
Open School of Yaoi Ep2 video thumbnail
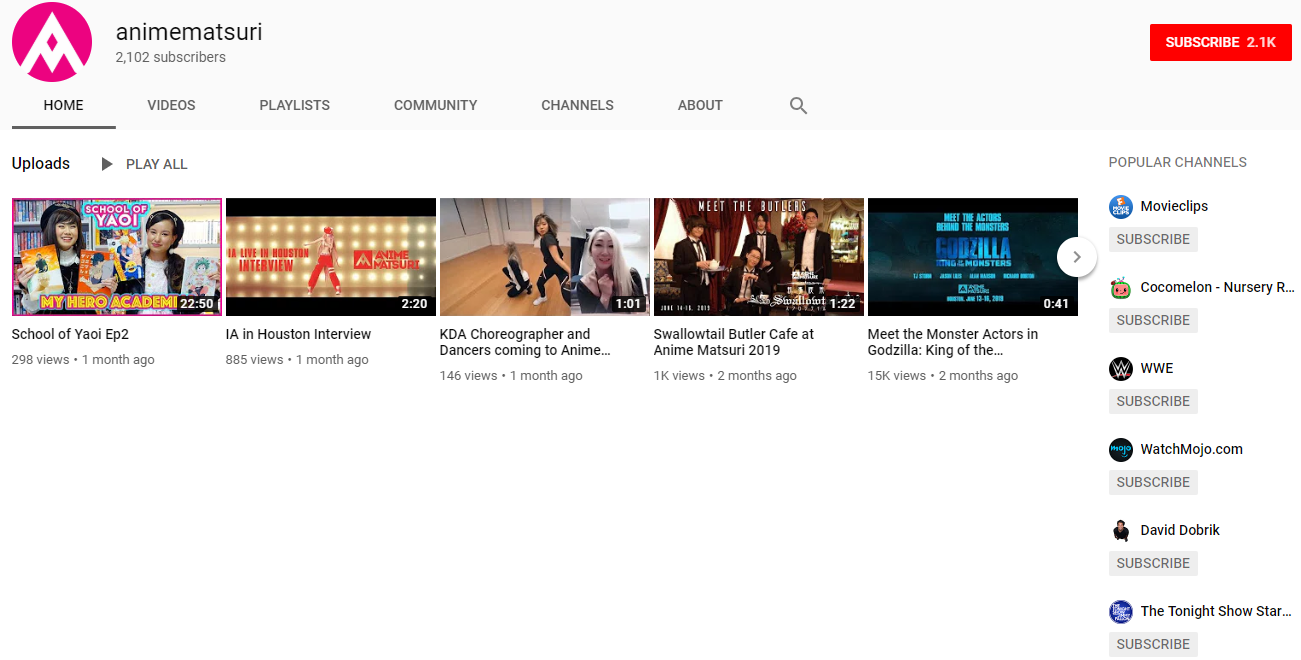pyautogui.click(x=117, y=257)
